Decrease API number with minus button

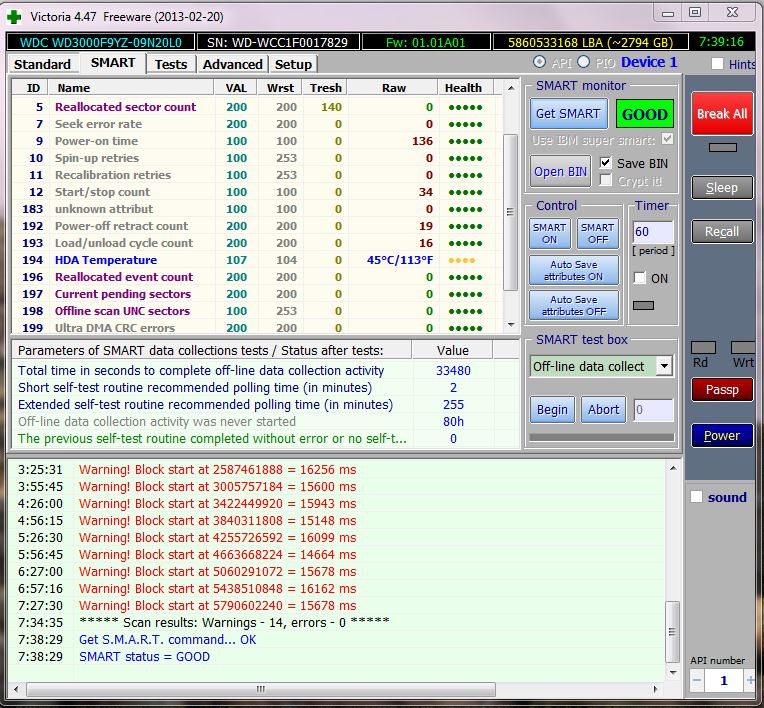click(x=697, y=680)
